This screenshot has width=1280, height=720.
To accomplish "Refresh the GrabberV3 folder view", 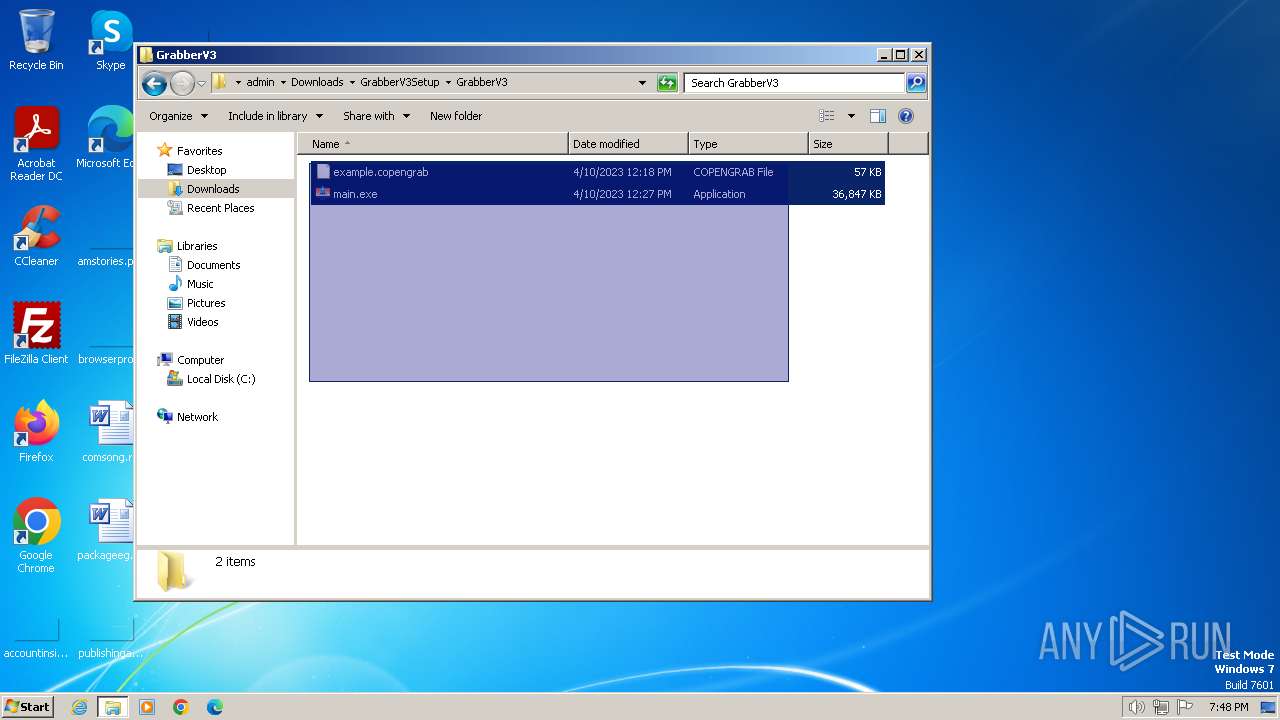I will [667, 83].
